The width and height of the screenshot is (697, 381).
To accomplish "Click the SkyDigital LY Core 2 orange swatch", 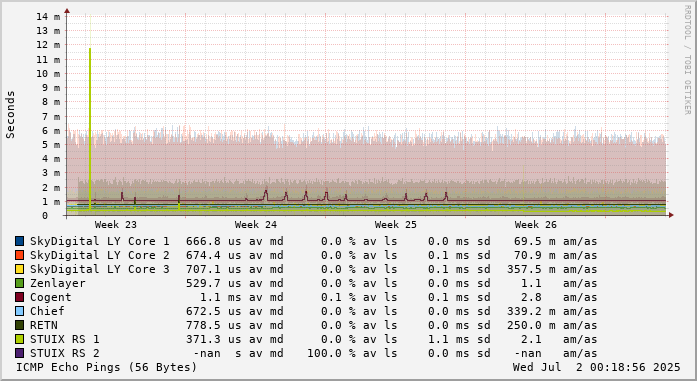I will [20, 255].
